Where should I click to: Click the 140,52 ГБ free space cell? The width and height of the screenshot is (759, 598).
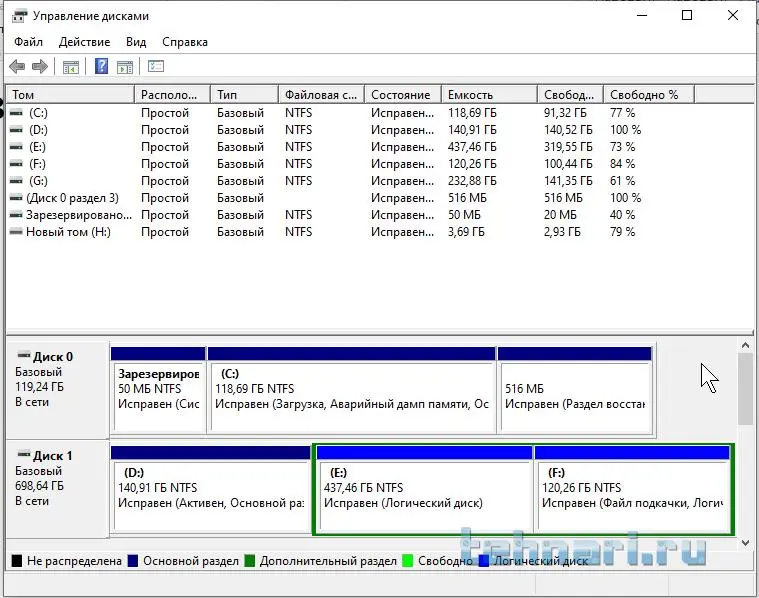coord(568,130)
